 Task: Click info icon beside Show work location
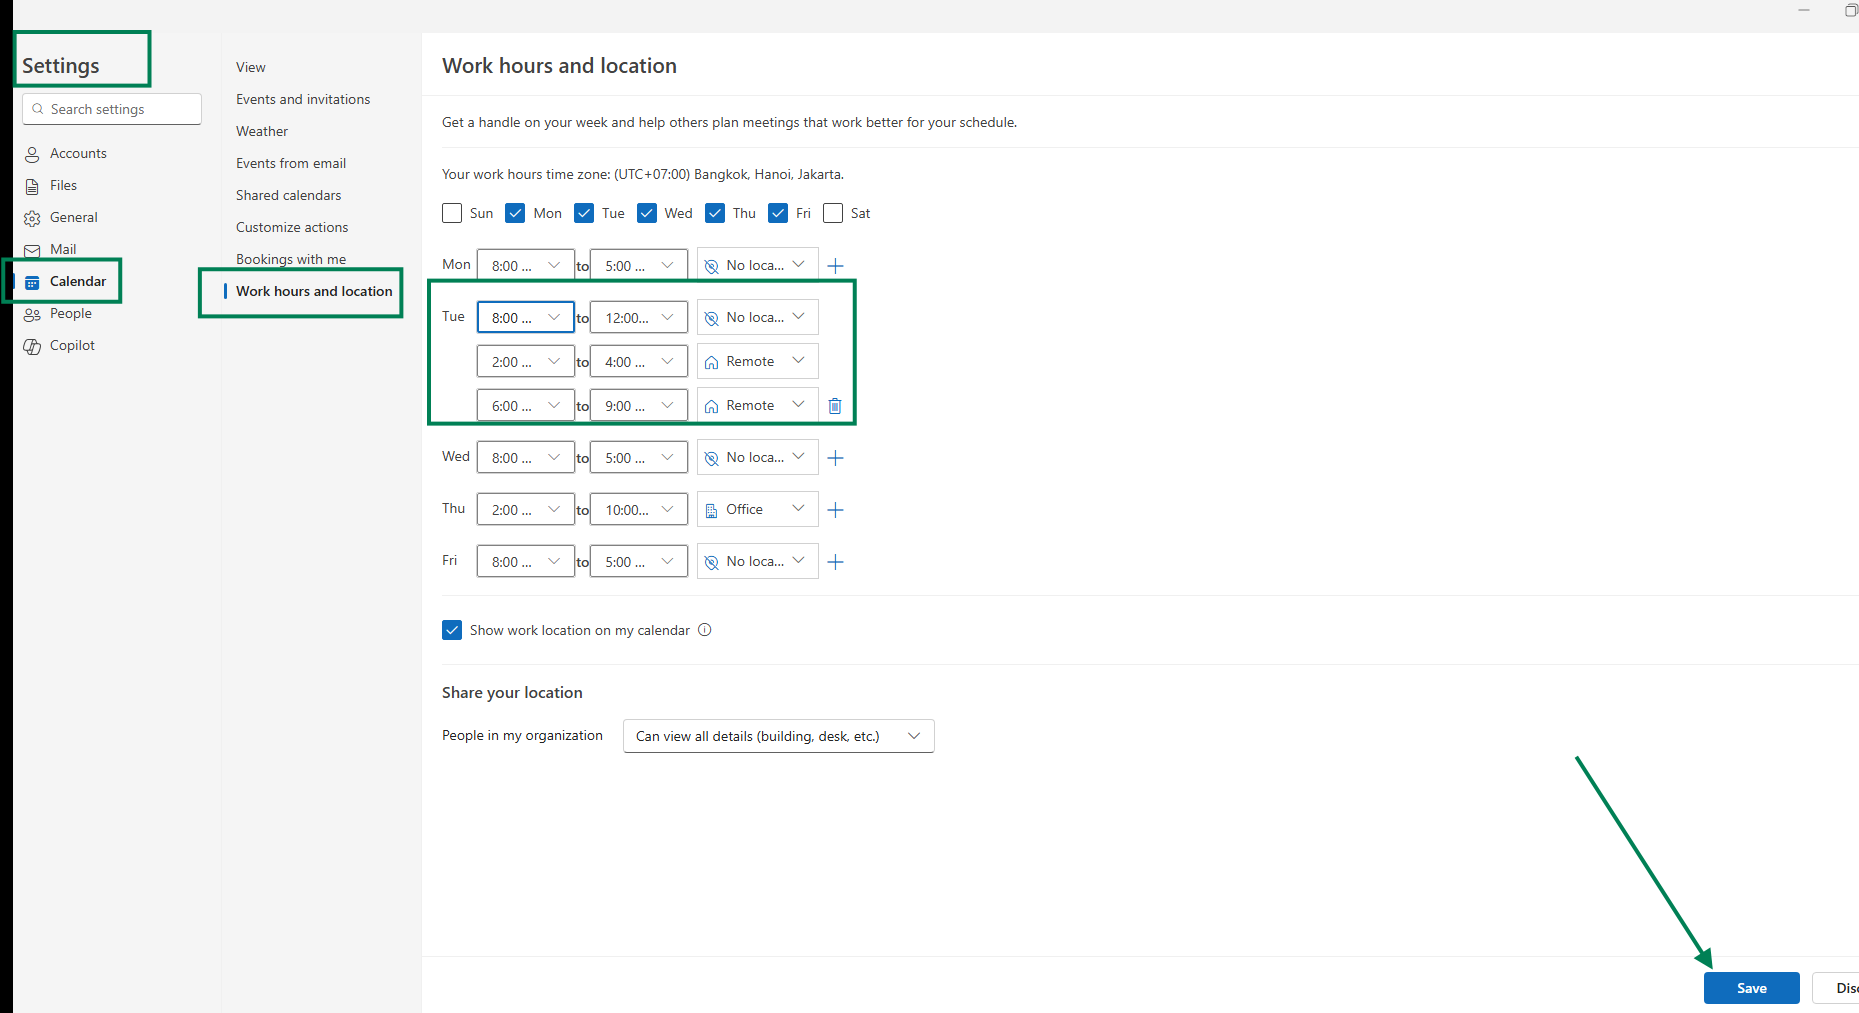[705, 630]
